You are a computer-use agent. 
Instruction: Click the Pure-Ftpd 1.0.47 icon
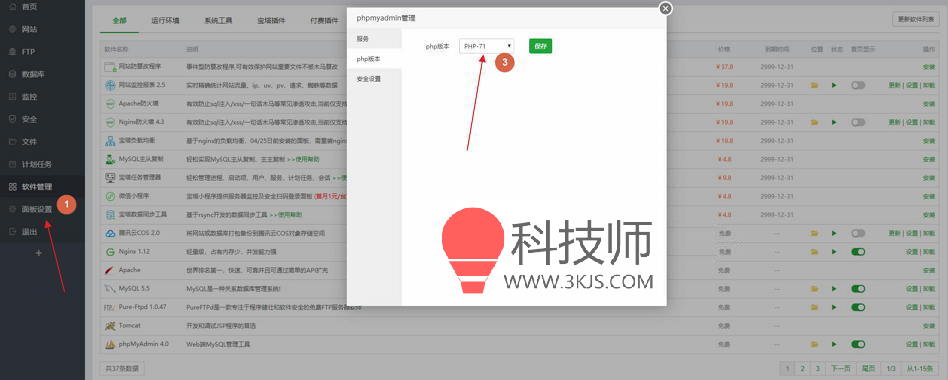(110, 307)
